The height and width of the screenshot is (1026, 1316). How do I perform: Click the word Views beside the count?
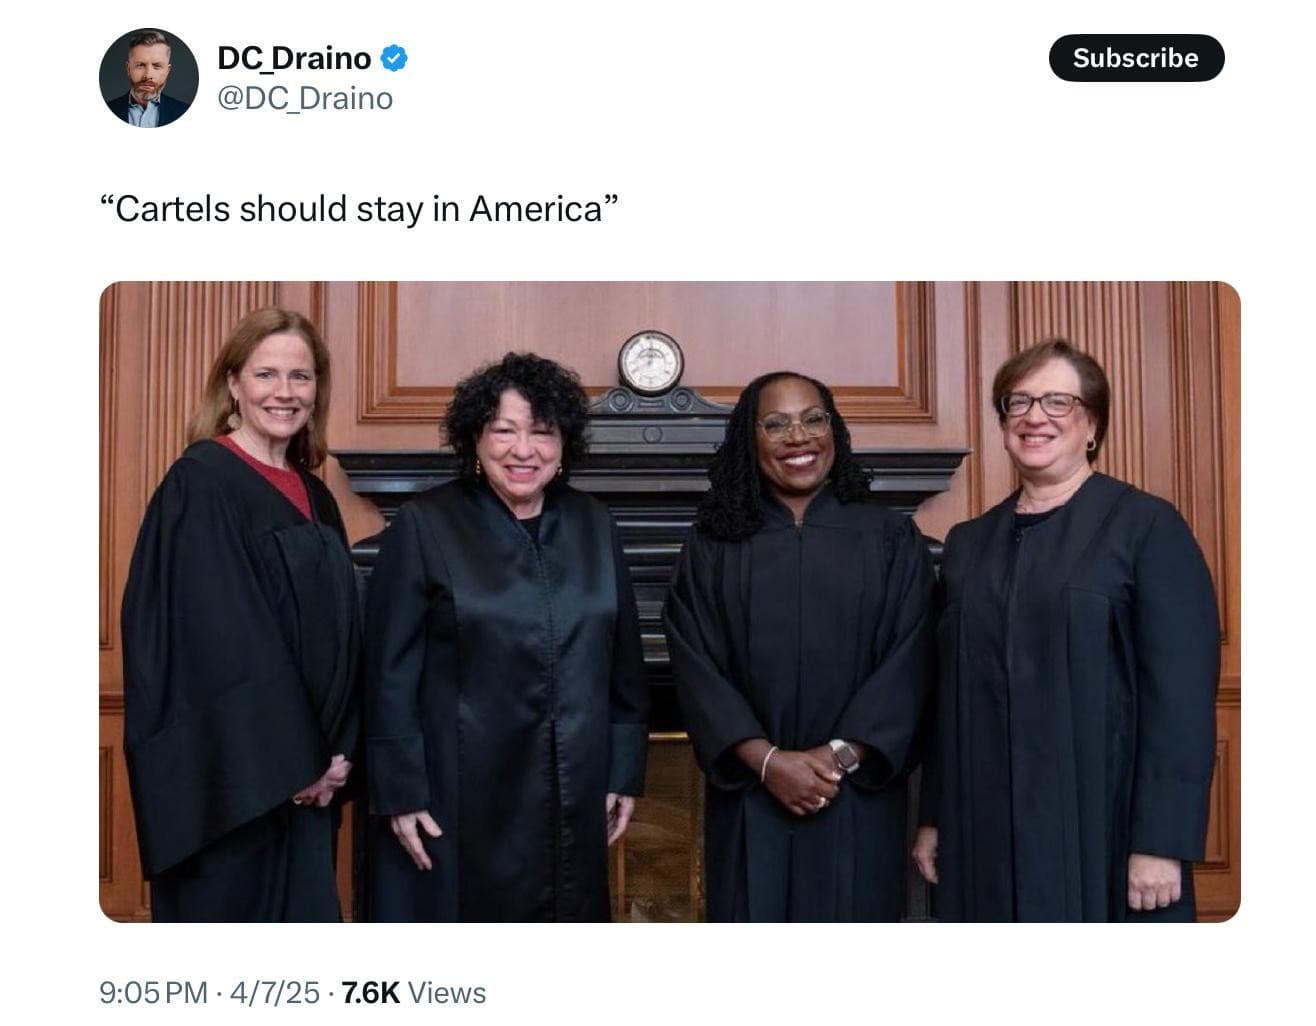447,993
